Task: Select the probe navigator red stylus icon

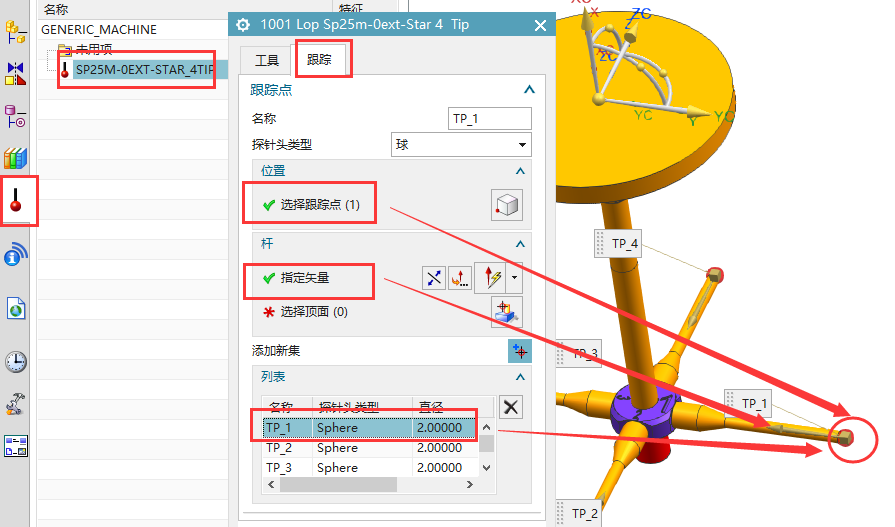Action: [x=16, y=201]
